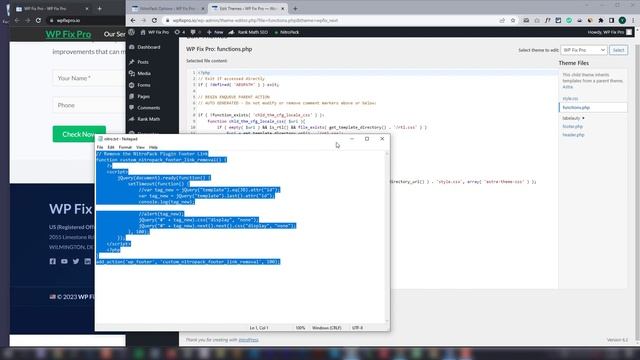Open NitroPack in the admin bar
This screenshot has width=640, height=360.
(287, 32)
